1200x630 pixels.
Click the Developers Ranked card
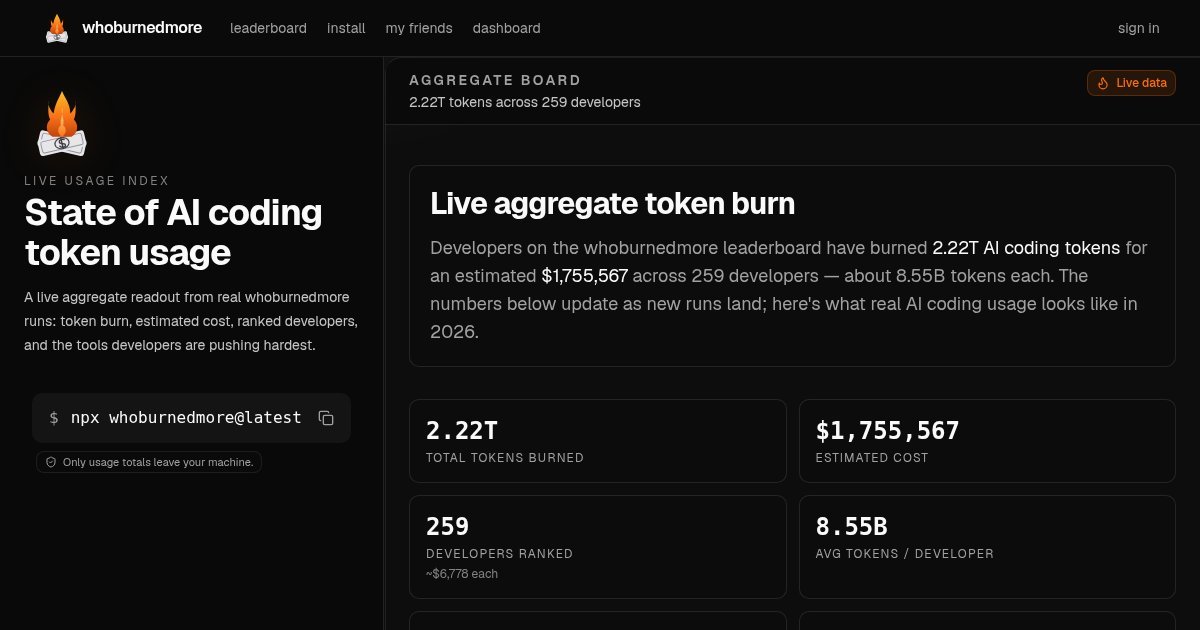pos(598,547)
